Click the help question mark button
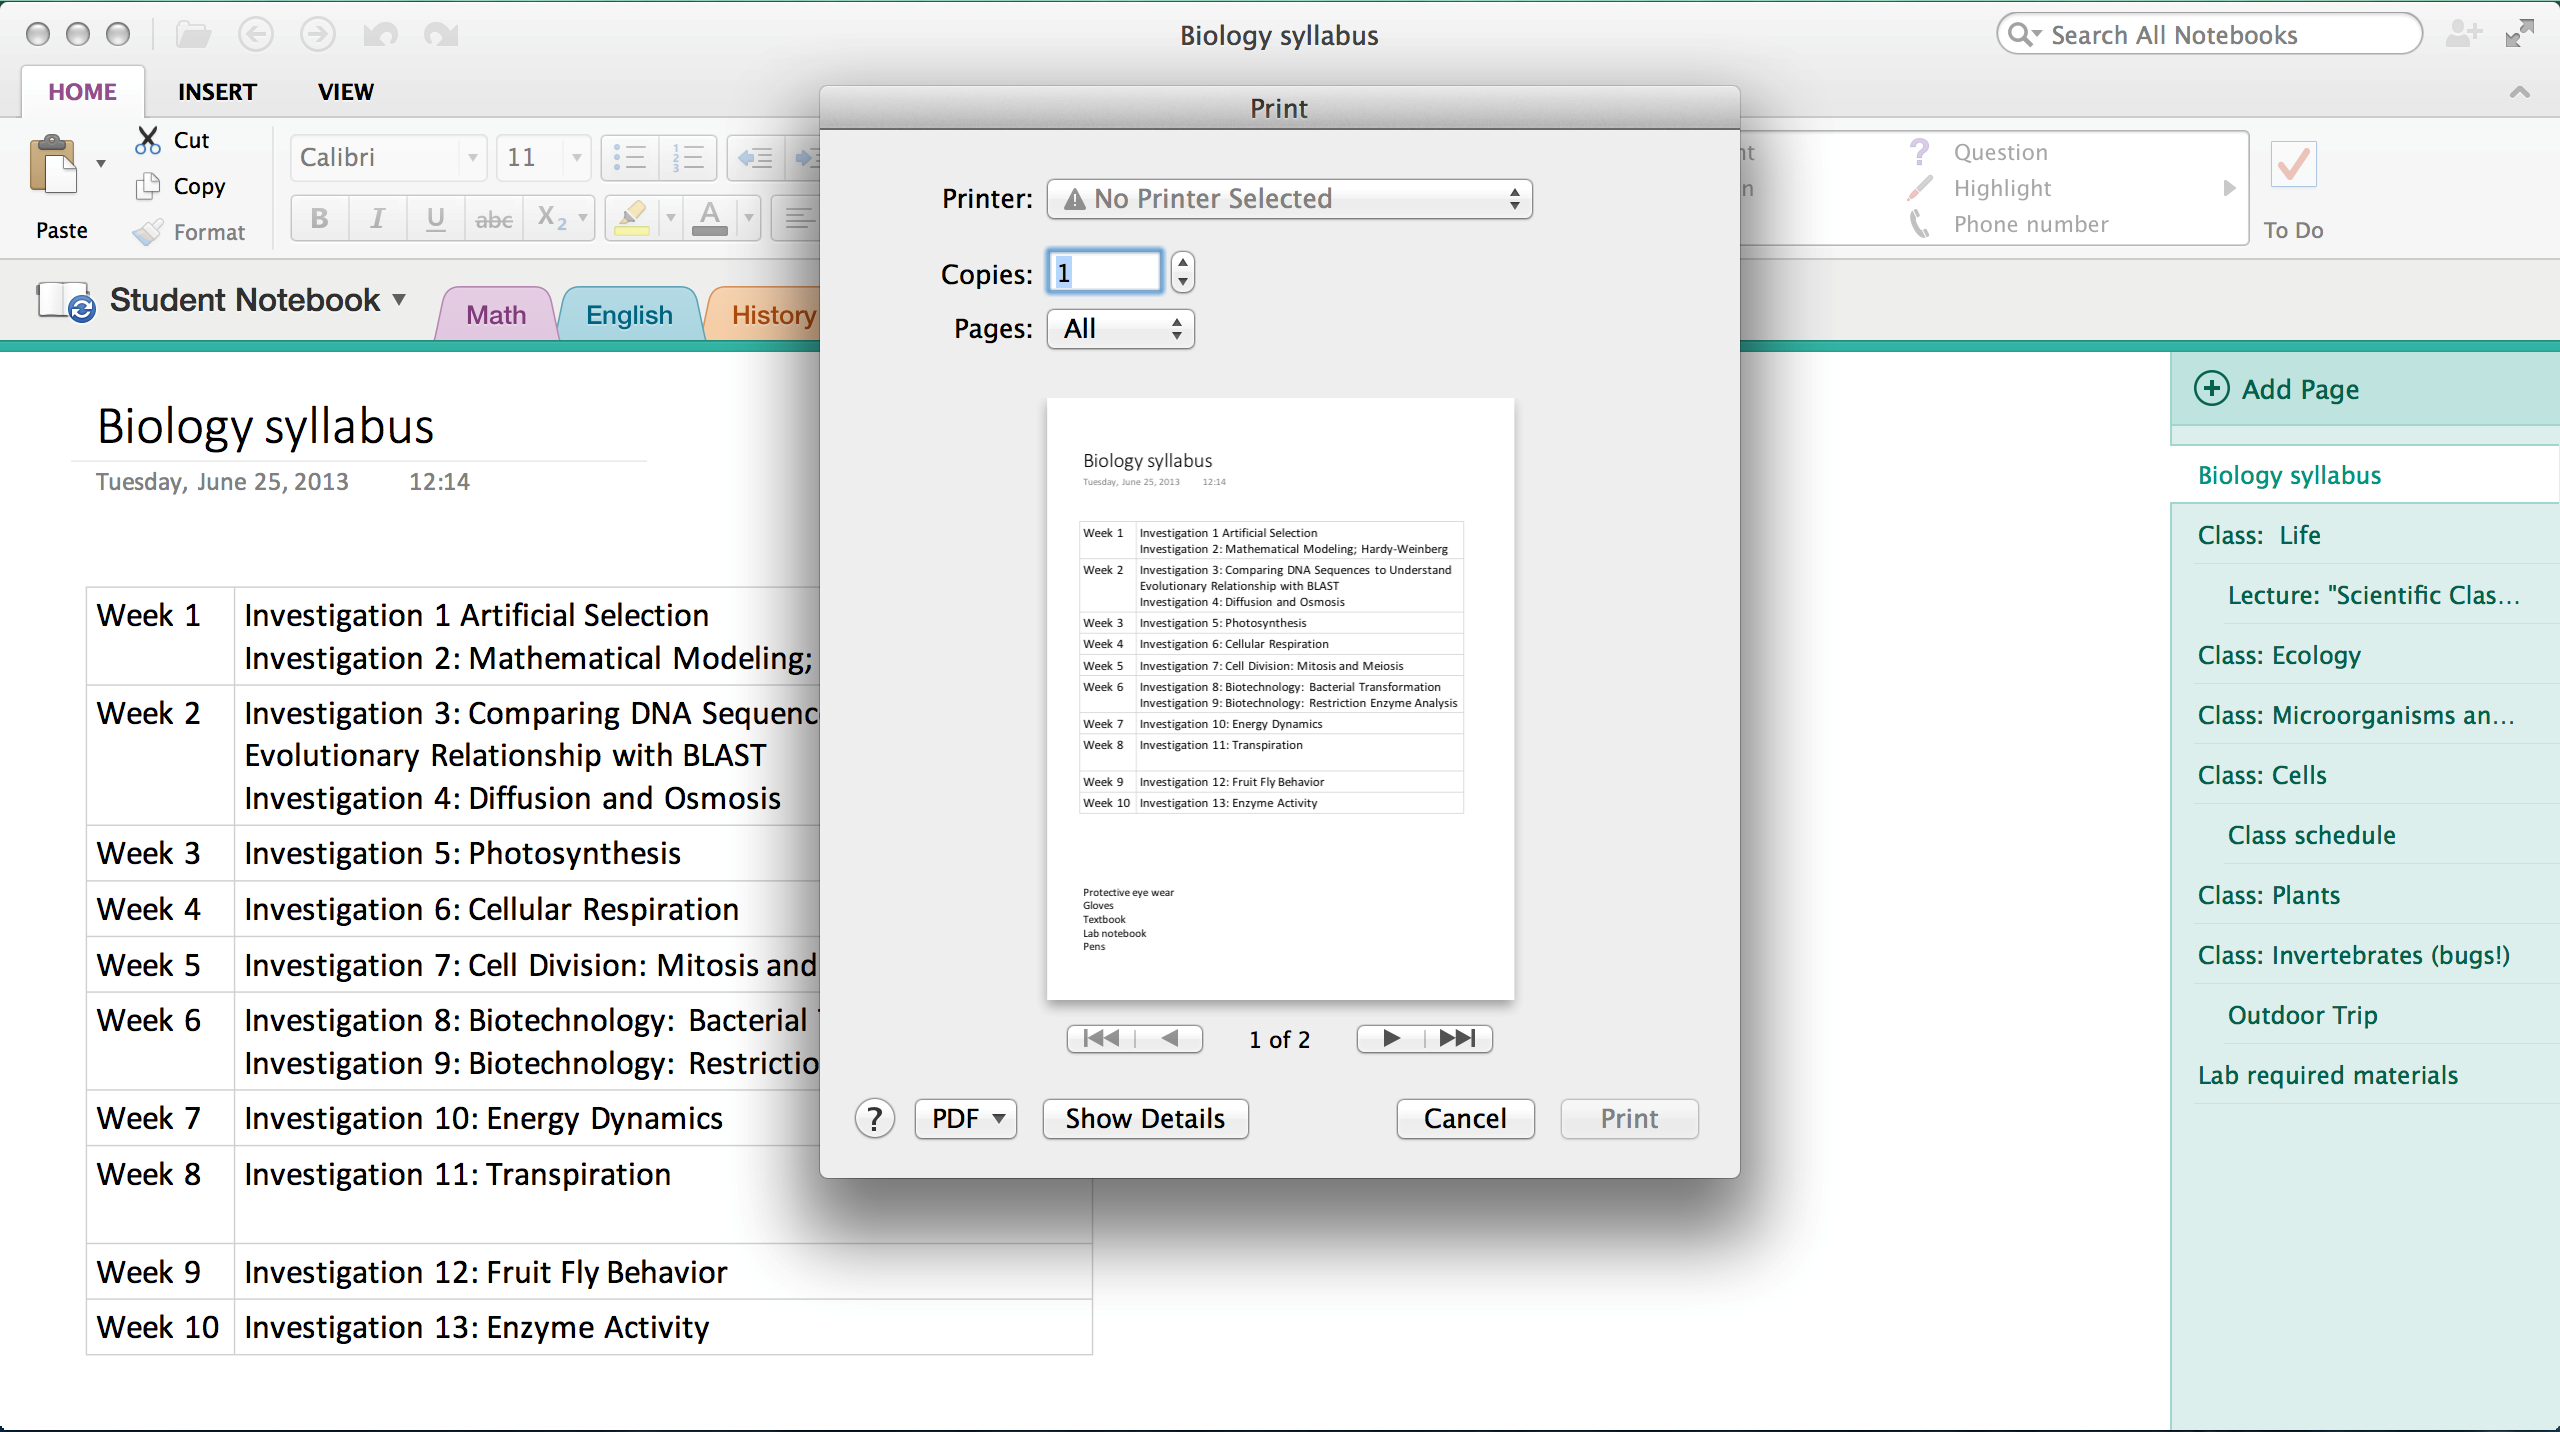2560x1432 pixels. tap(874, 1119)
